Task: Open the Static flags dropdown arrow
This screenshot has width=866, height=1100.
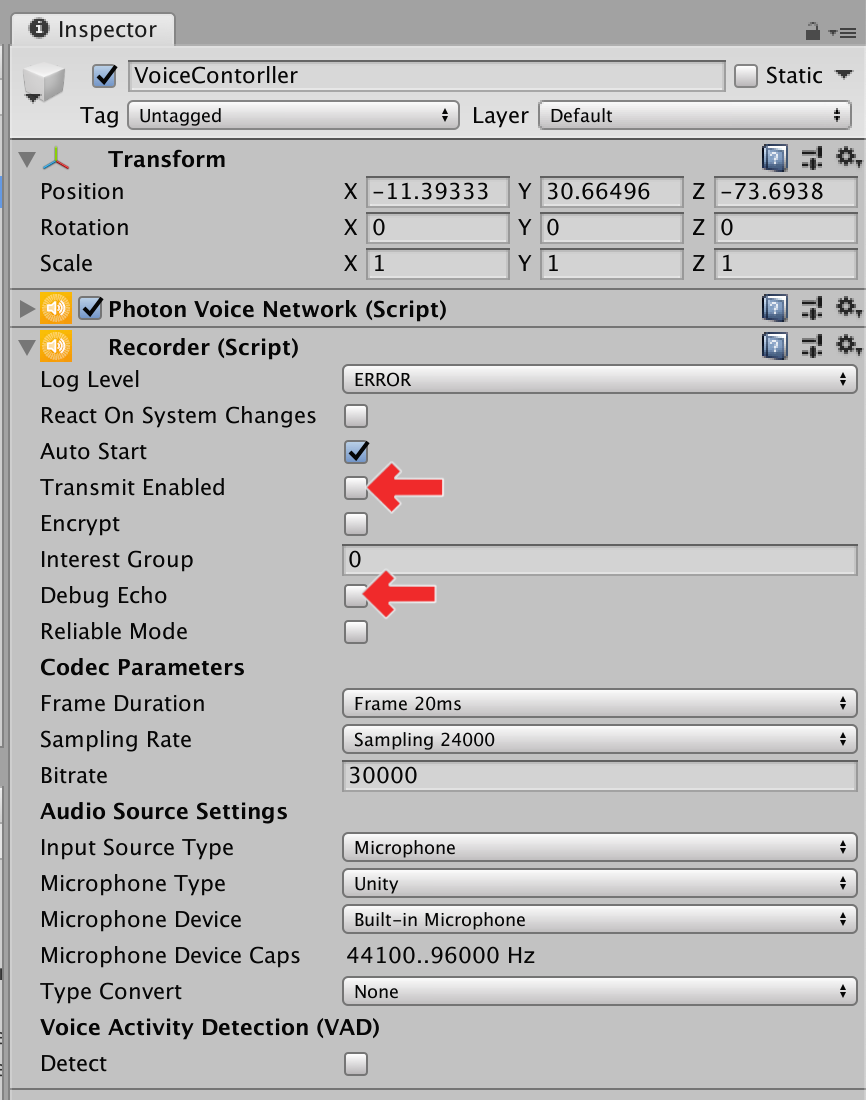Action: pos(844,74)
